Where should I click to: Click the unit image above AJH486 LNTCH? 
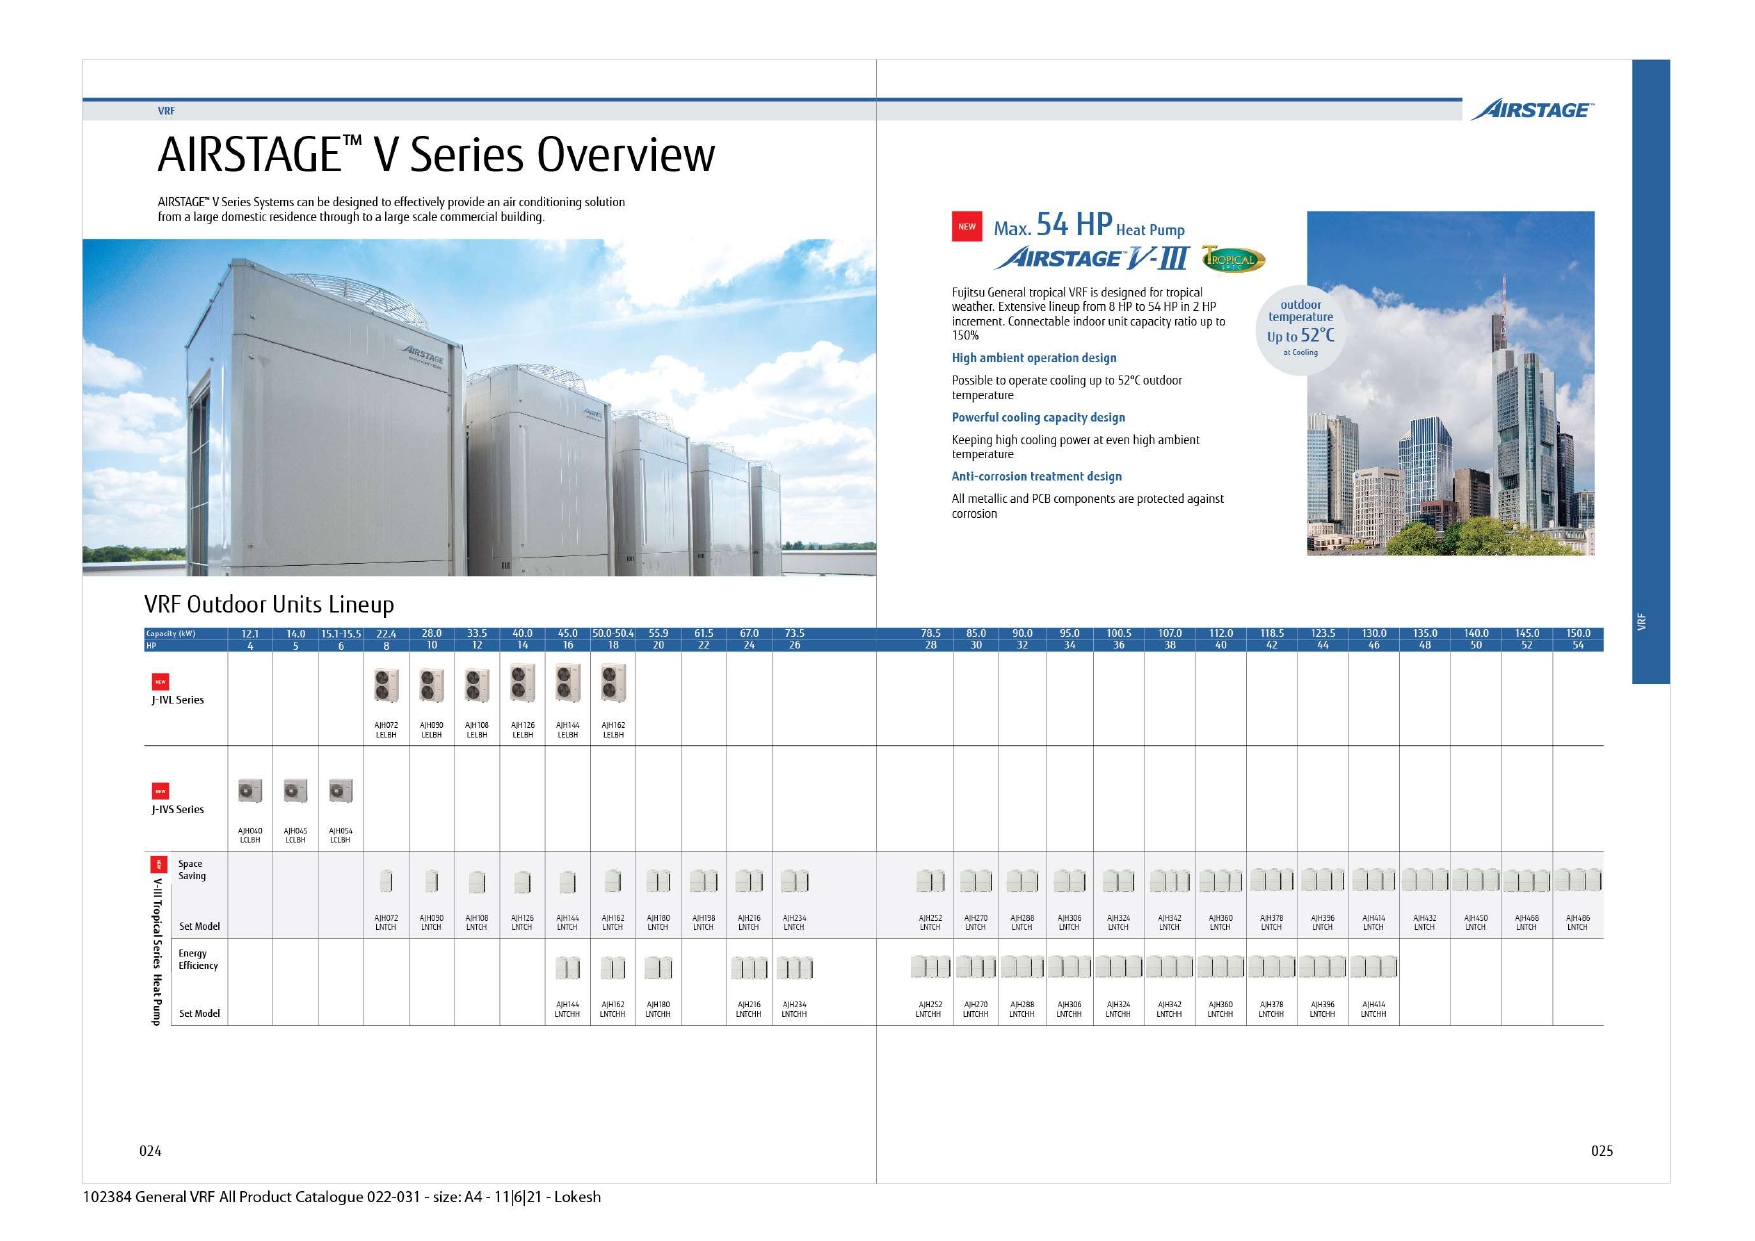pyautogui.click(x=1578, y=880)
